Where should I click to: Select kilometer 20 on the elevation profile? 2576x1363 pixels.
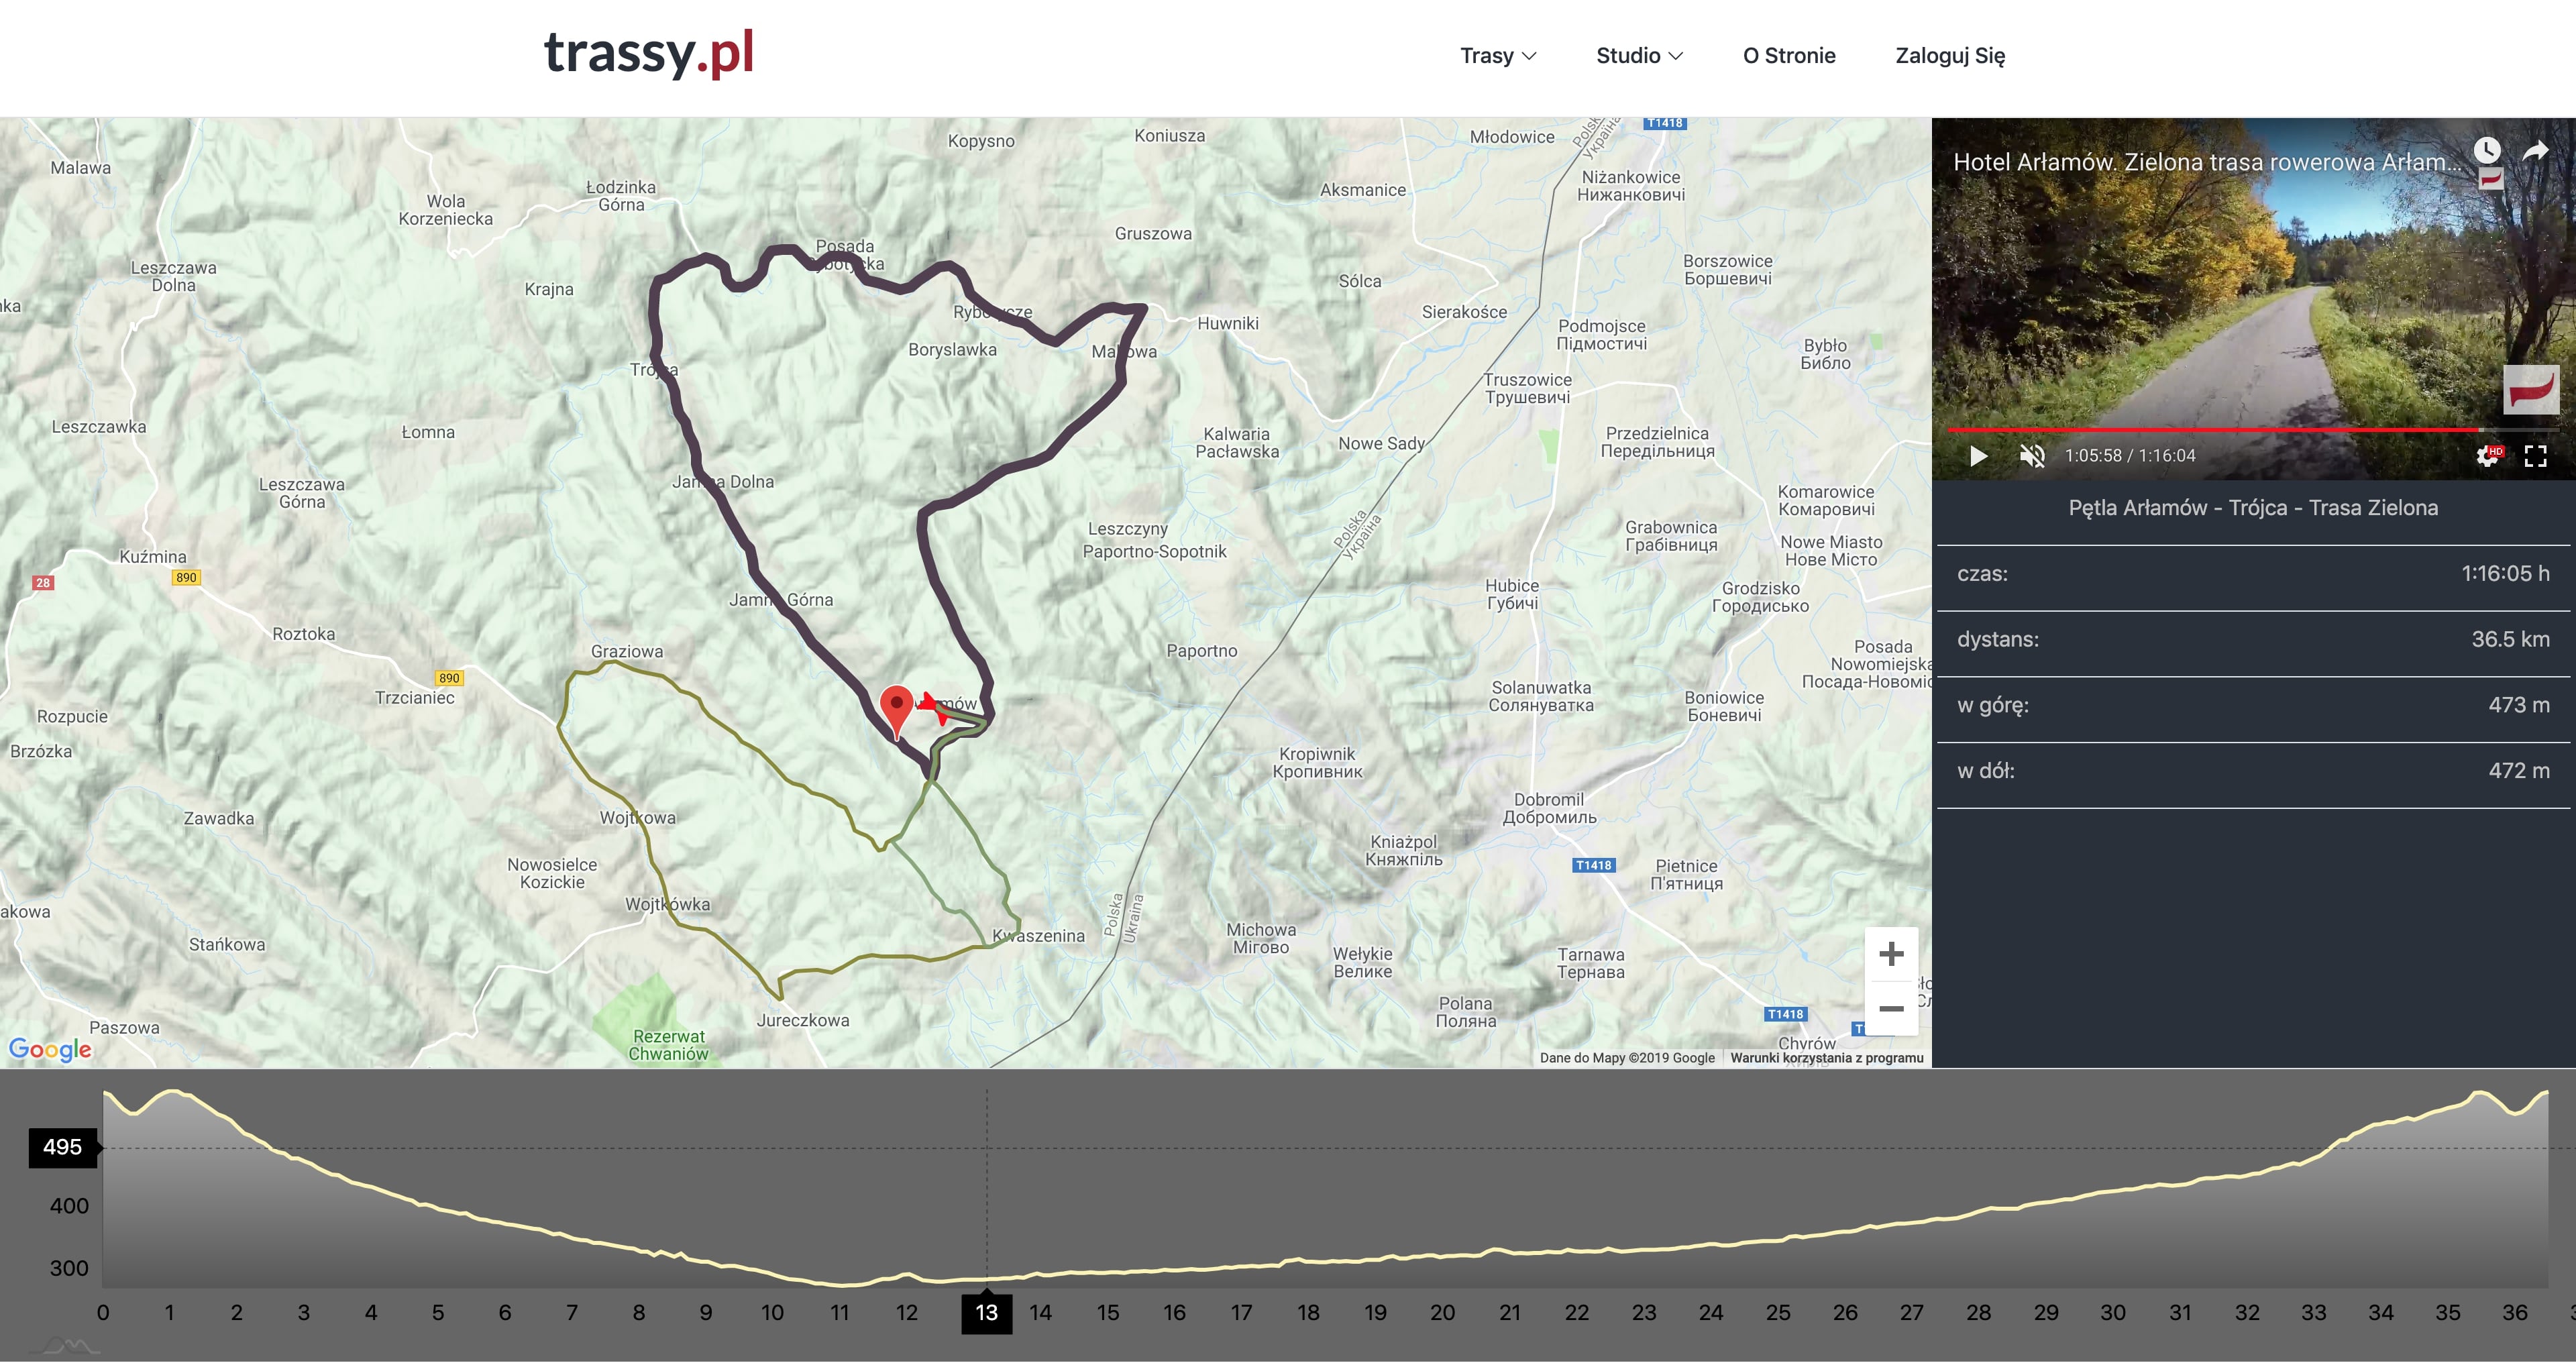coord(1442,1313)
